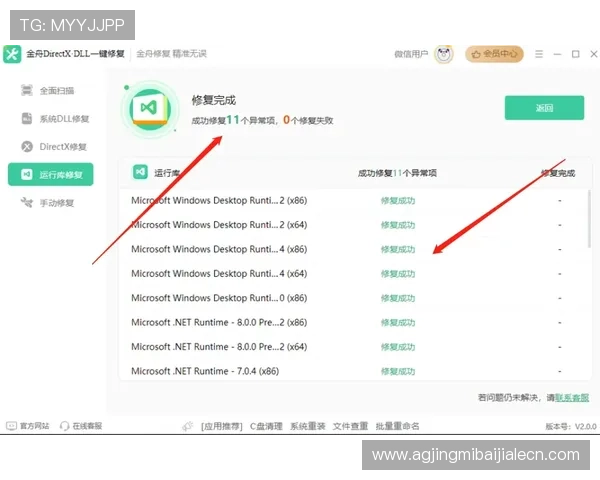Click 成功修复11个异常项 column header
The width and height of the screenshot is (600, 480).
(x=397, y=173)
